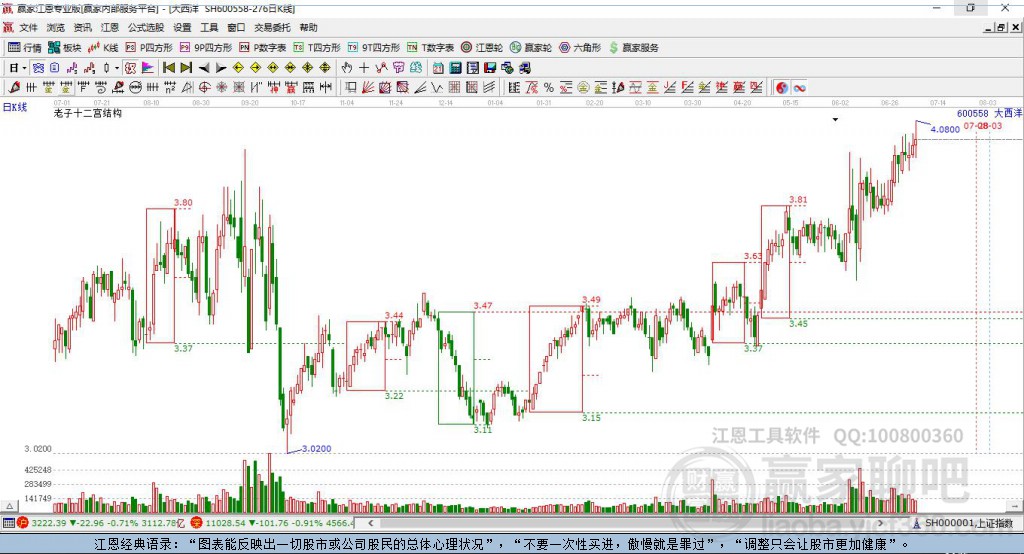This screenshot has height=554, width=1024.
Task: Open the P四方形 tool
Action: pyautogui.click(x=149, y=48)
